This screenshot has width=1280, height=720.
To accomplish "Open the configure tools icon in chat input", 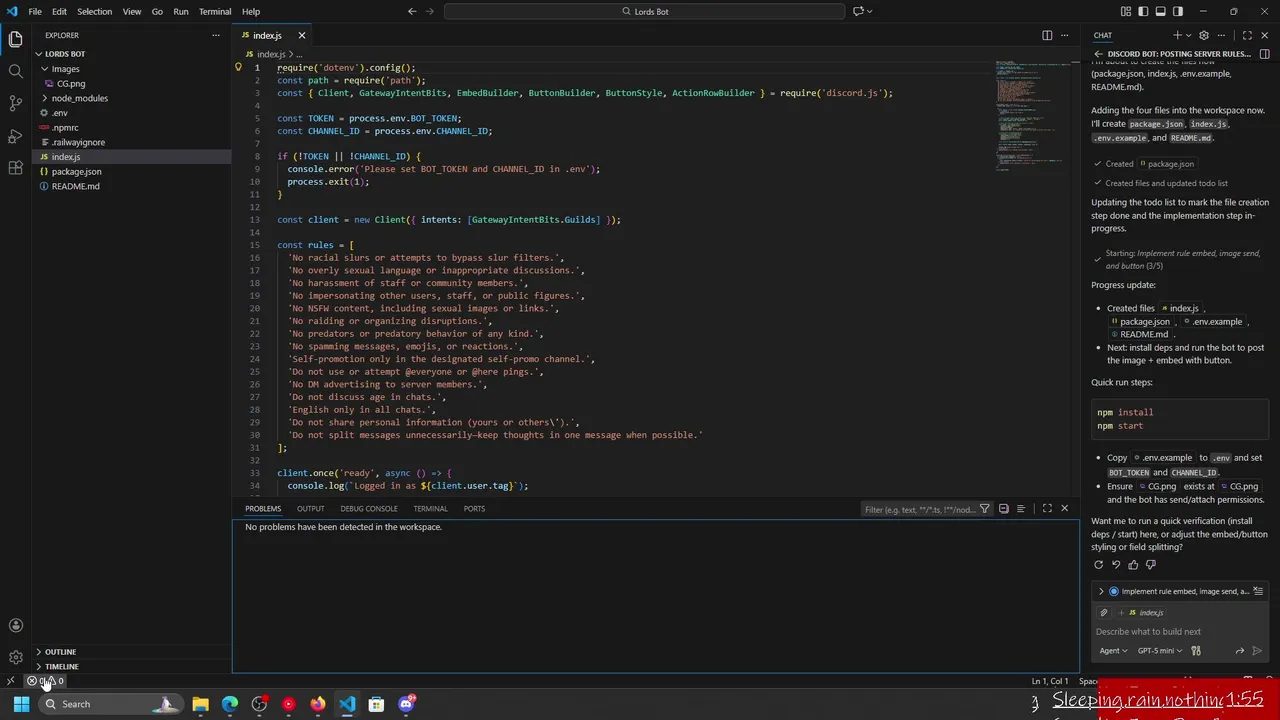I will click(1196, 651).
